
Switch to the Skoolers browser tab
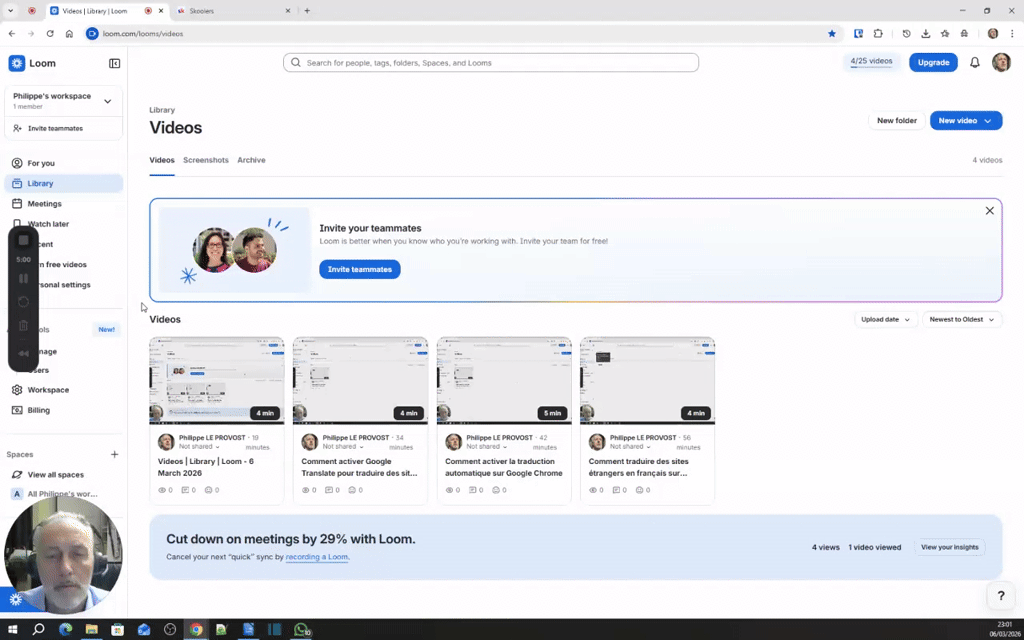tap(232, 11)
